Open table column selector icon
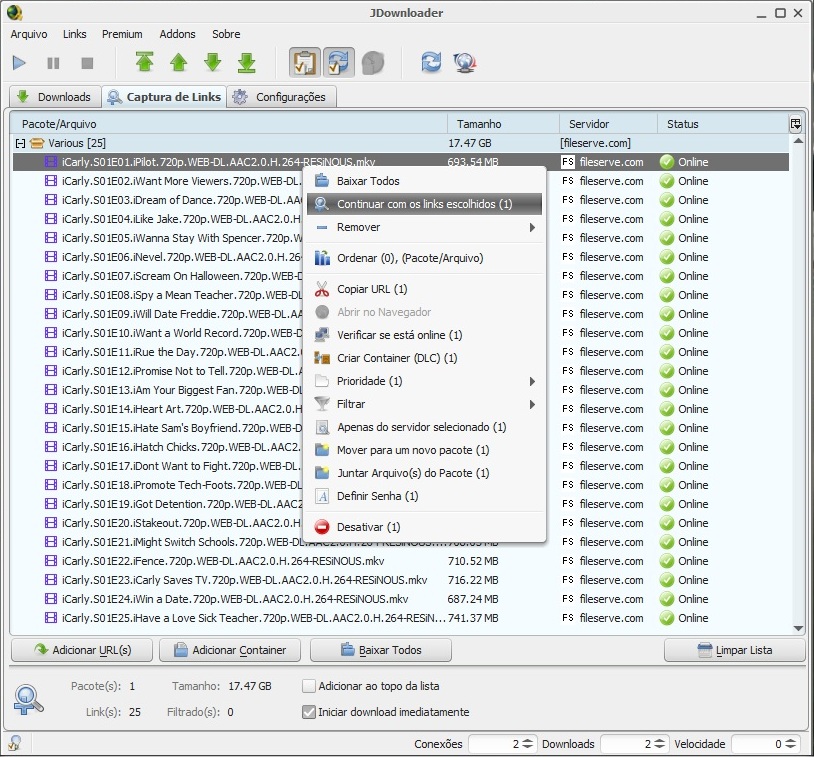The height and width of the screenshot is (757, 814). (795, 124)
